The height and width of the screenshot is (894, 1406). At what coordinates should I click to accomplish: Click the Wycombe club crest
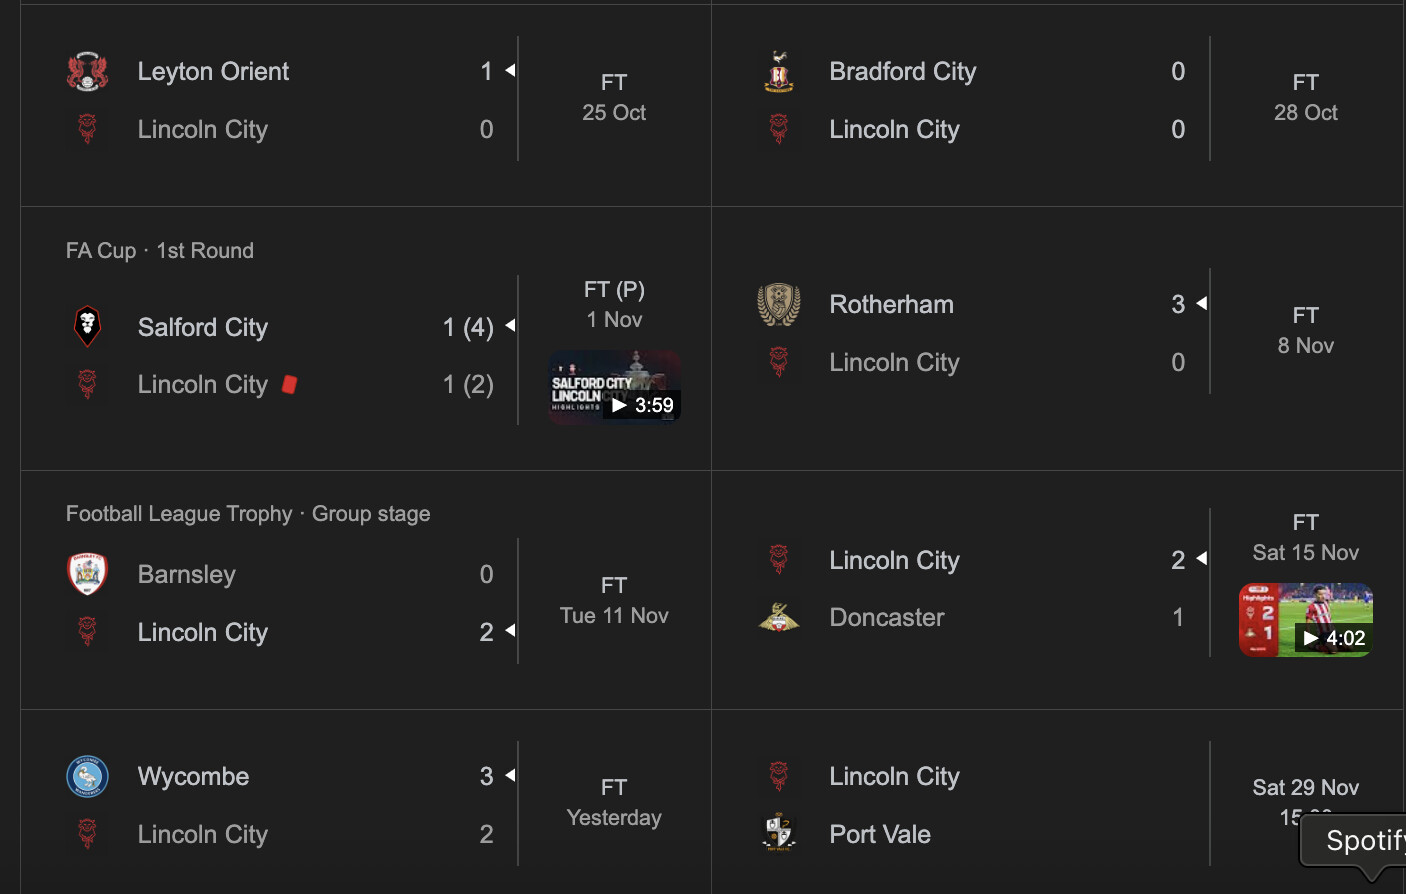click(87, 777)
